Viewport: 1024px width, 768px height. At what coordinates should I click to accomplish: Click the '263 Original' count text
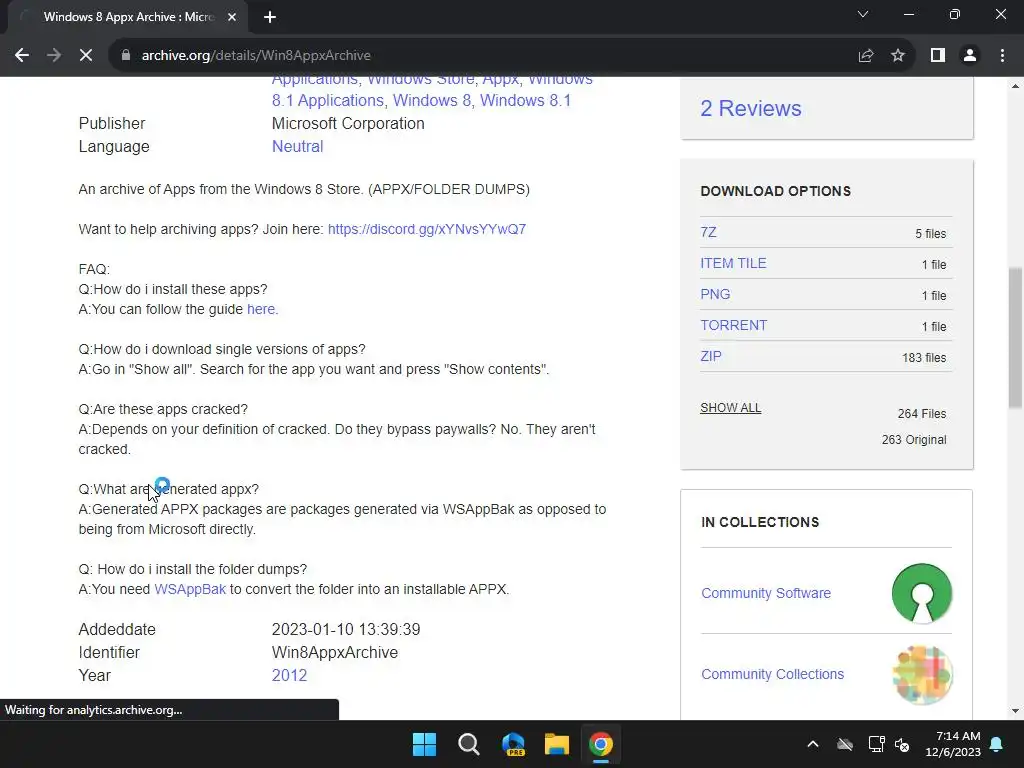914,440
